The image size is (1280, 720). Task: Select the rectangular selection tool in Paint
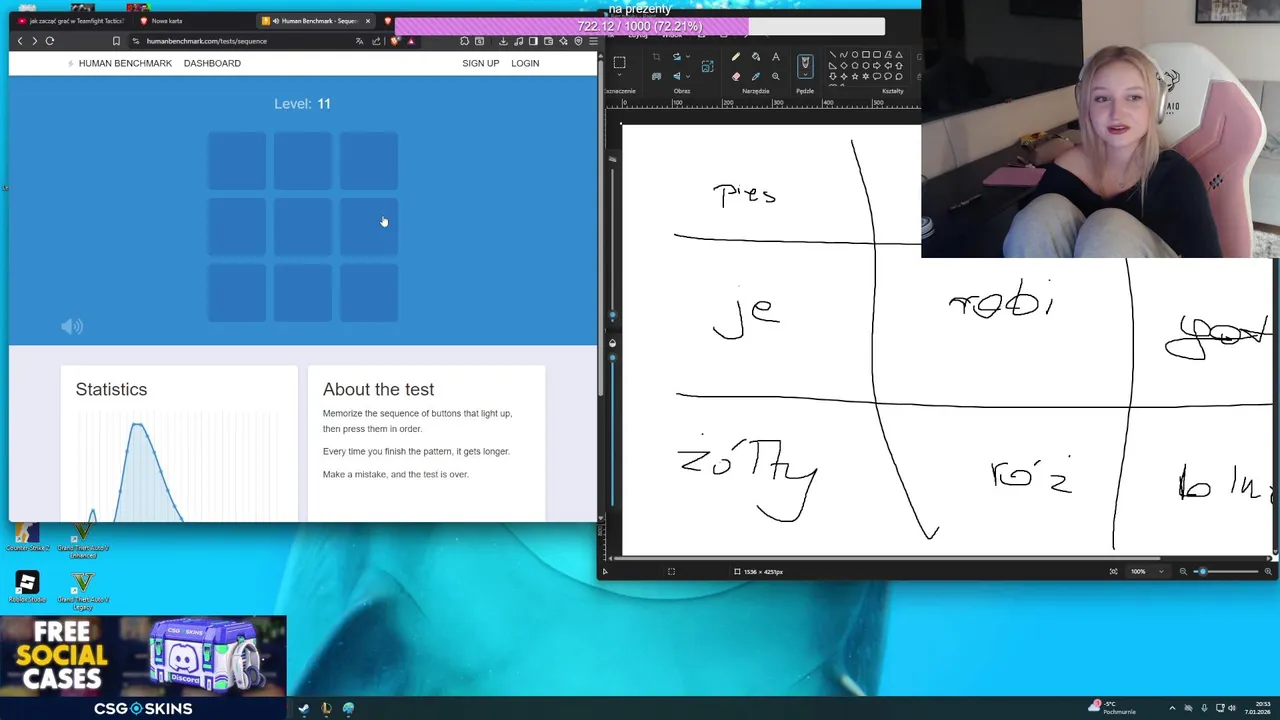tap(619, 62)
